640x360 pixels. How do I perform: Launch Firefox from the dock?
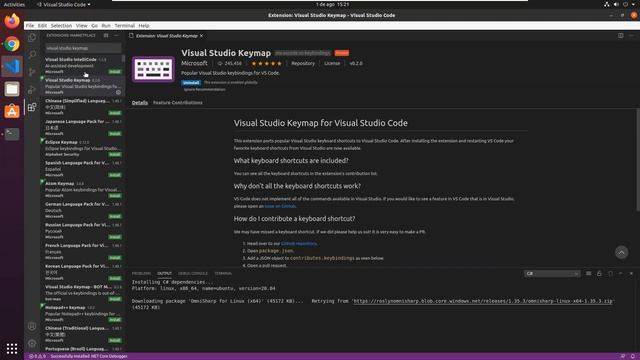point(12,21)
